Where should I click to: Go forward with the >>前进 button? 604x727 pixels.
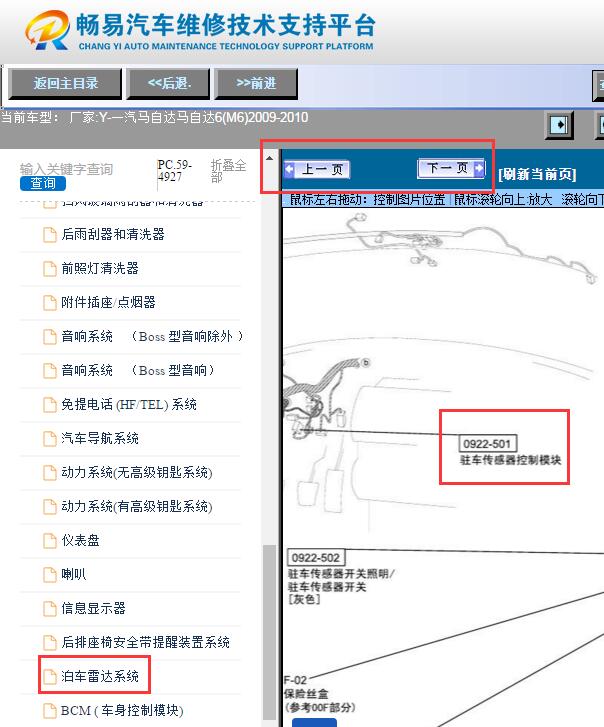pyautogui.click(x=256, y=83)
